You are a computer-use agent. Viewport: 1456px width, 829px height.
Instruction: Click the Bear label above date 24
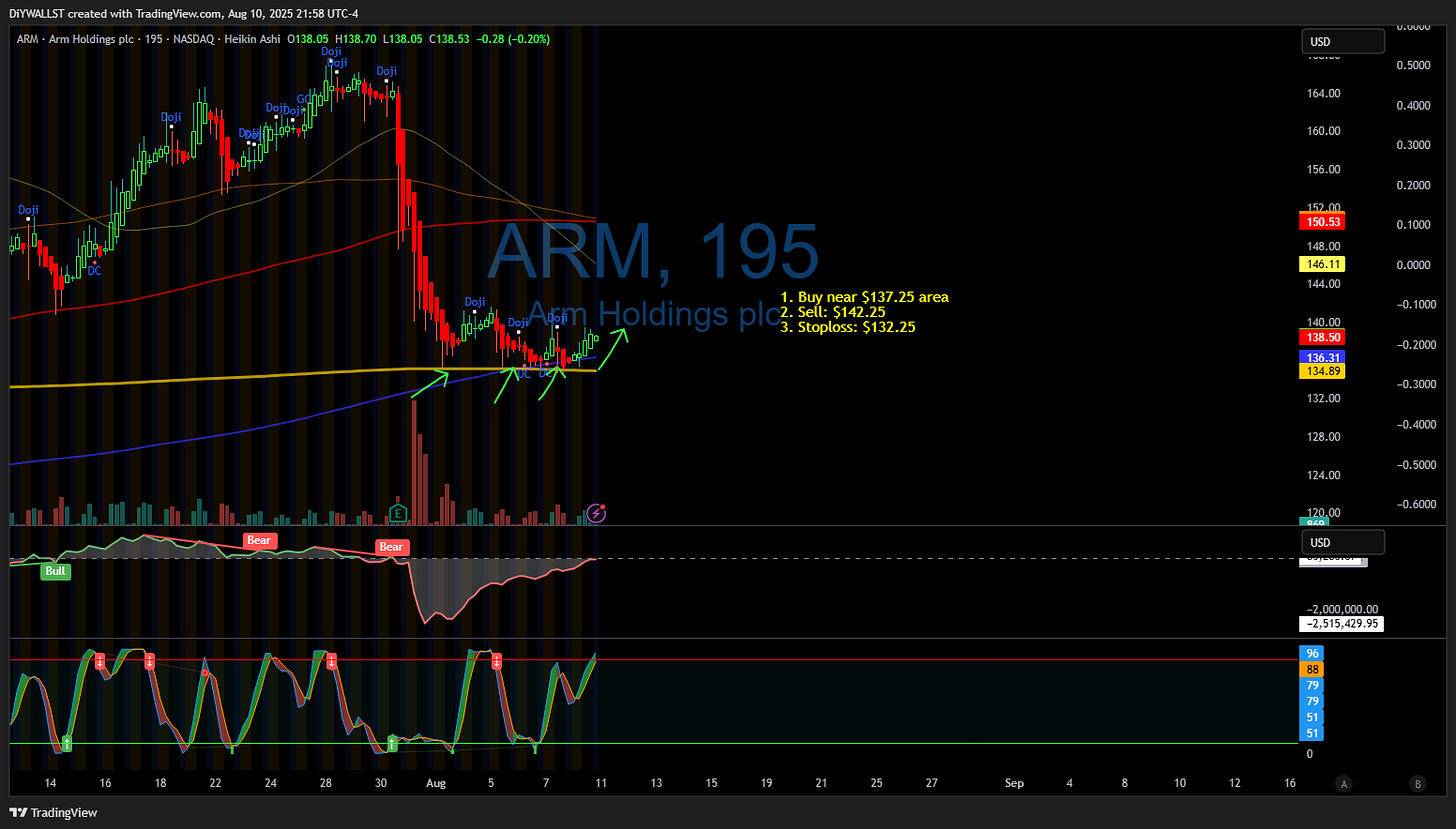point(261,540)
